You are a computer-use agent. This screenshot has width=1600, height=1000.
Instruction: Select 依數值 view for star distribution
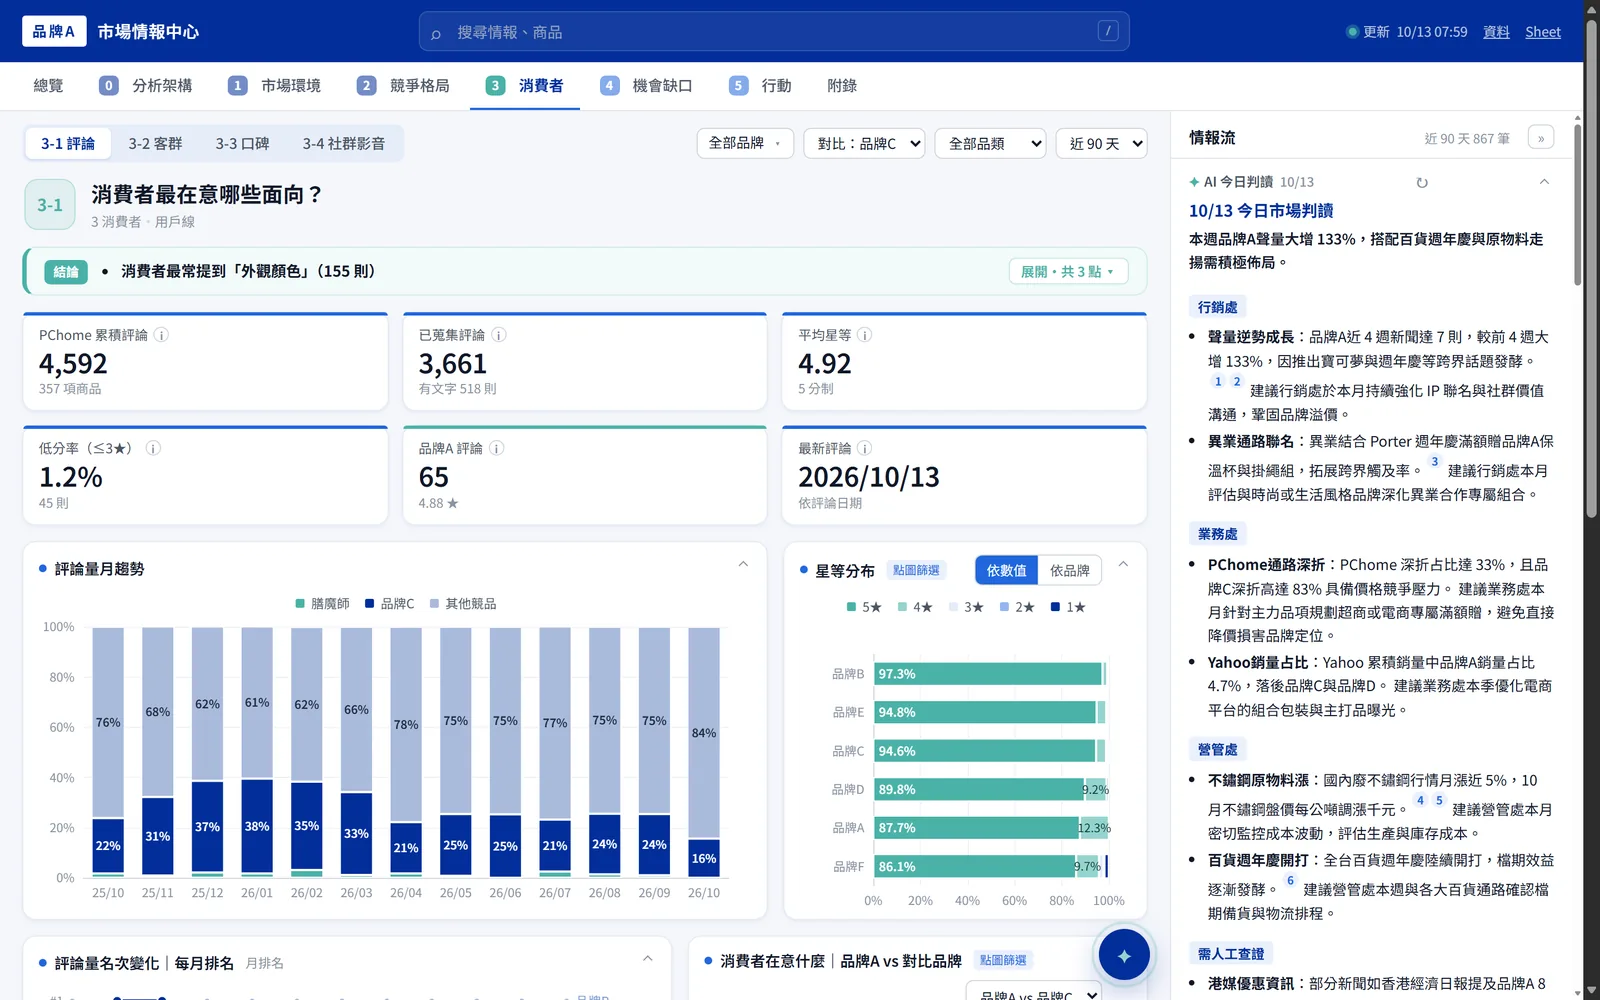[x=1006, y=570]
